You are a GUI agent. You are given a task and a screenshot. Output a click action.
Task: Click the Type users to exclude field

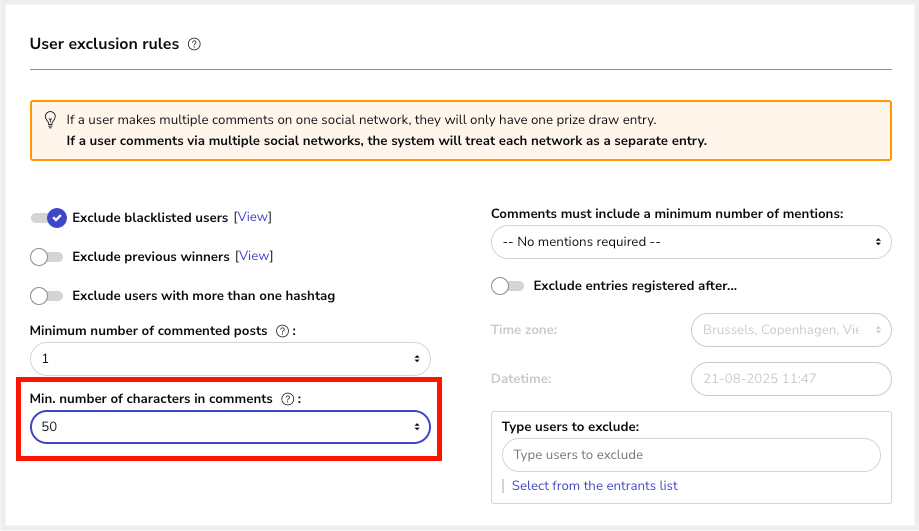point(690,455)
